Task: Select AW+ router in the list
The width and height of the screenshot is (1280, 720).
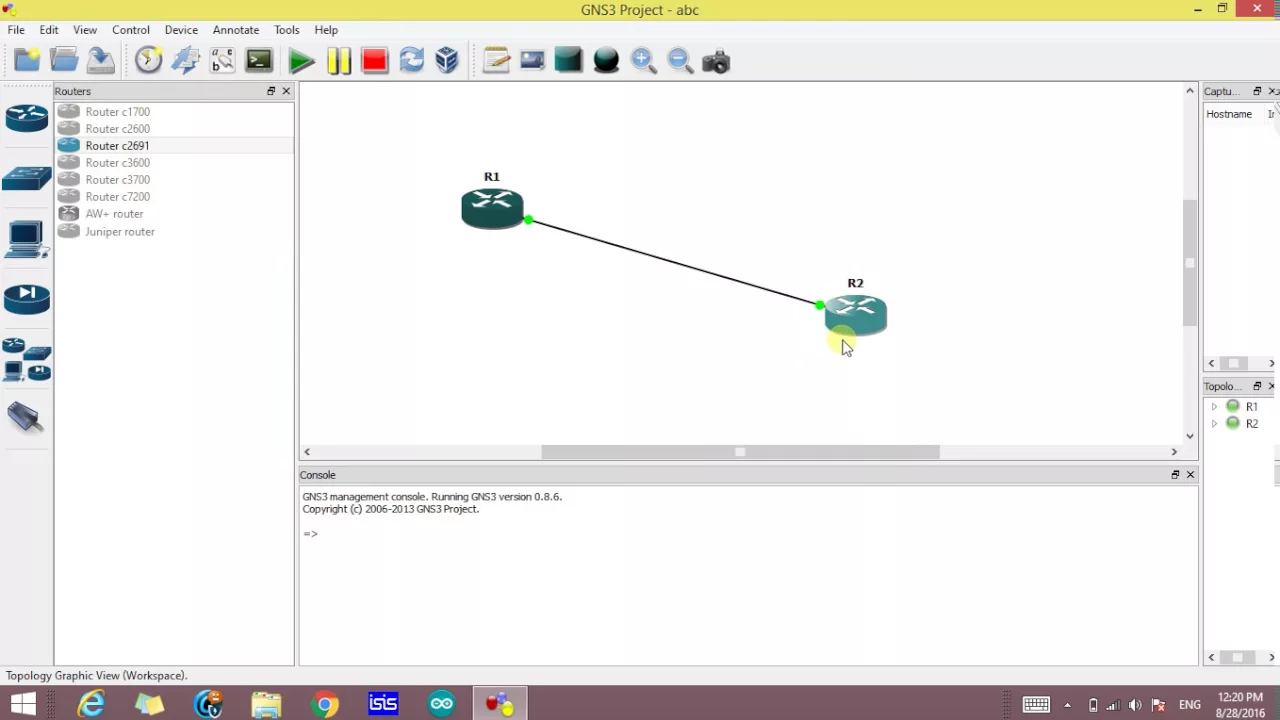Action: coord(174,214)
